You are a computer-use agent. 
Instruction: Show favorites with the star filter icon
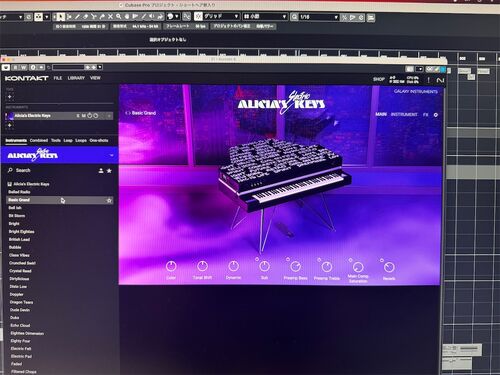point(109,171)
